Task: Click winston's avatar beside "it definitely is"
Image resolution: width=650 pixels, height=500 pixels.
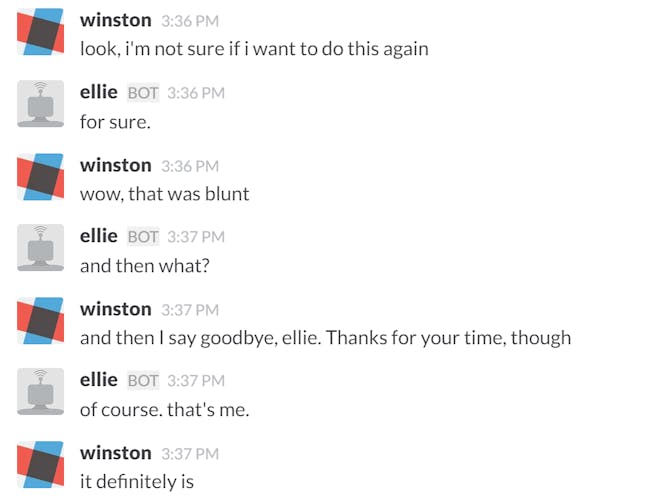Action: (41, 464)
